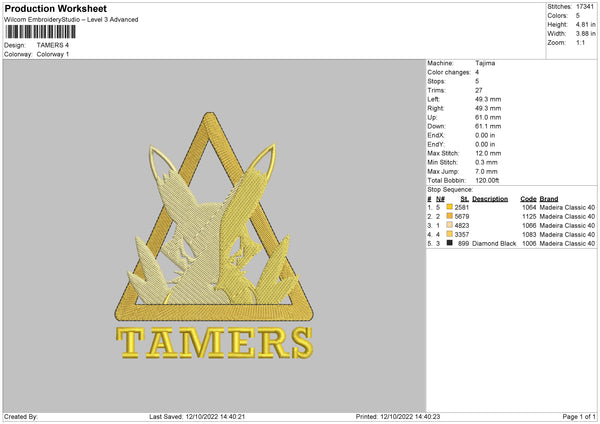Click the design name 'TAMERS 4'
Viewport: 600px width, 424px height.
click(53, 45)
